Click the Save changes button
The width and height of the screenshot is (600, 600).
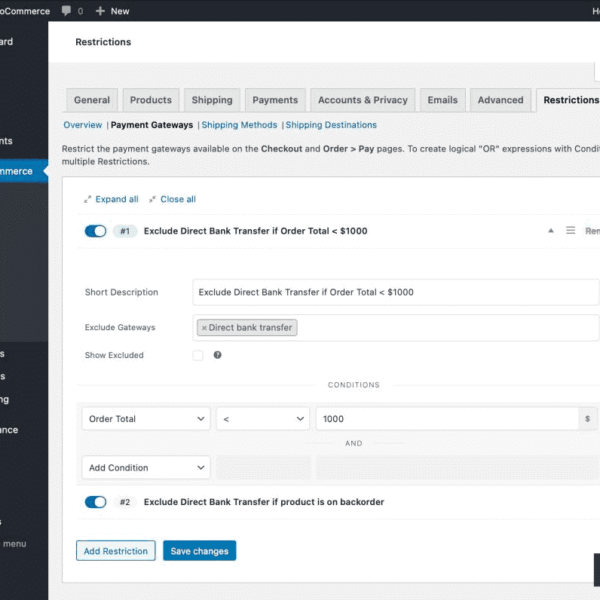pos(200,551)
